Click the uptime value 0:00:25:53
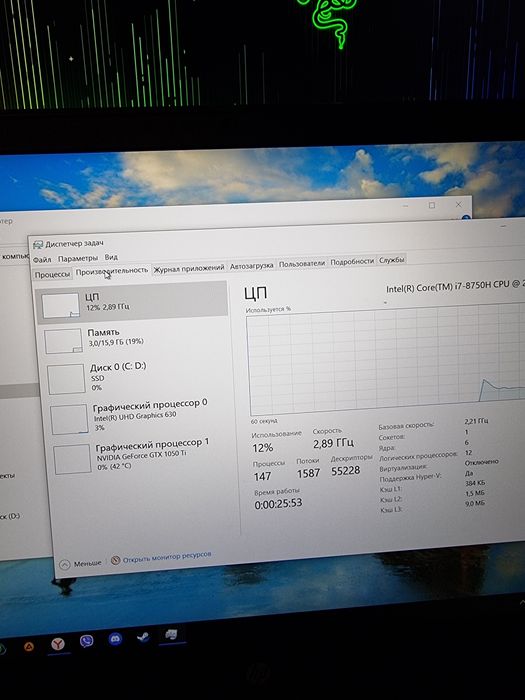 tap(278, 504)
